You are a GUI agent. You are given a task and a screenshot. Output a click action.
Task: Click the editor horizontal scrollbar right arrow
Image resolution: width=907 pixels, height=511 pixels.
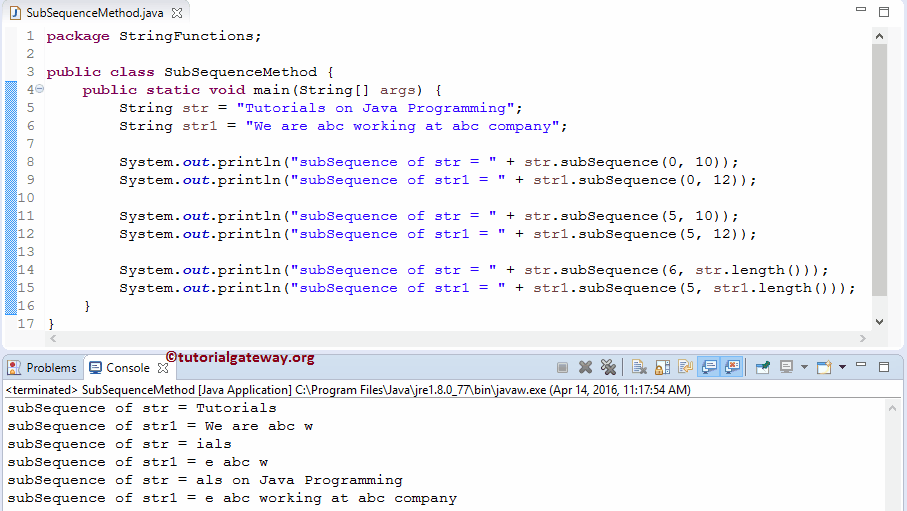click(862, 339)
